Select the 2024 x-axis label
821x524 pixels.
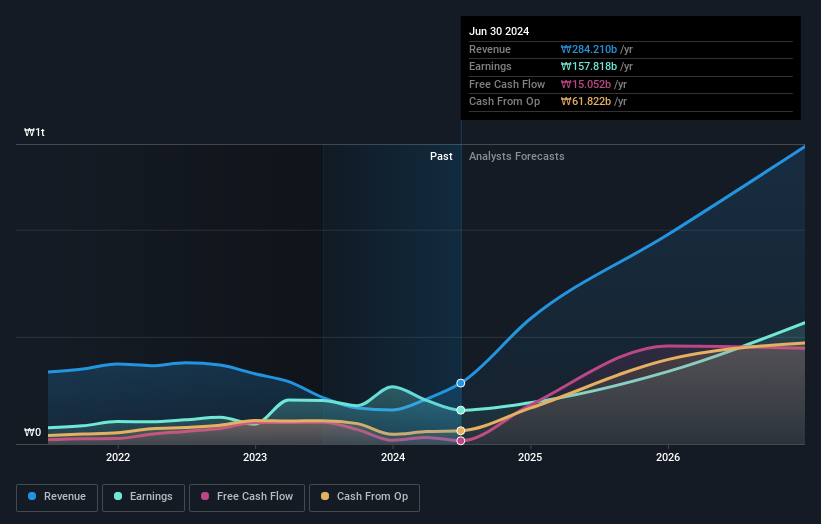tap(393, 457)
